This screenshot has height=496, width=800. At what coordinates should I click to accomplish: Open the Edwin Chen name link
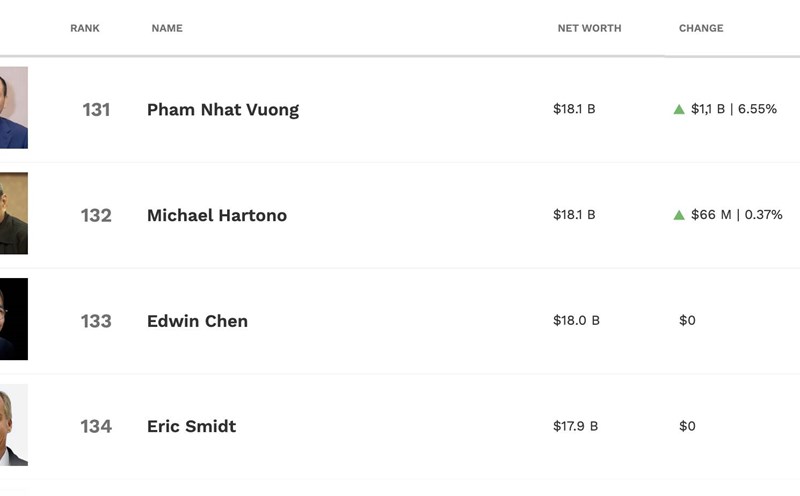(x=197, y=321)
